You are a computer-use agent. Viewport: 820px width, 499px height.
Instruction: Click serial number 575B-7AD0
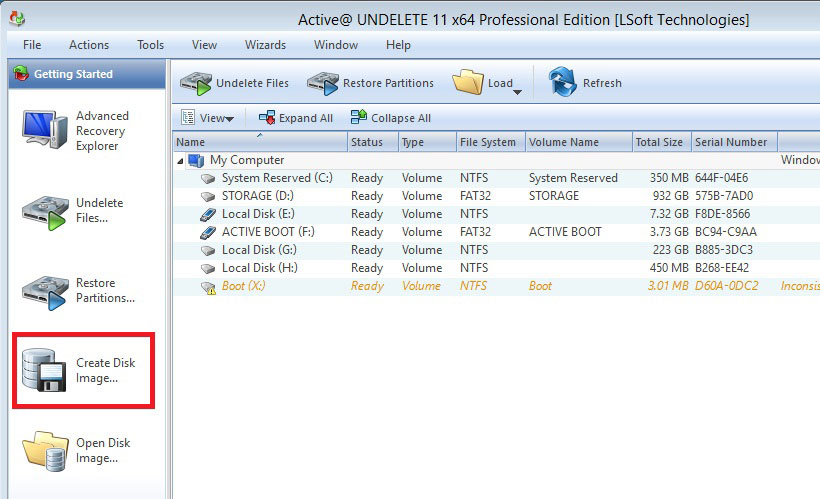click(x=724, y=196)
